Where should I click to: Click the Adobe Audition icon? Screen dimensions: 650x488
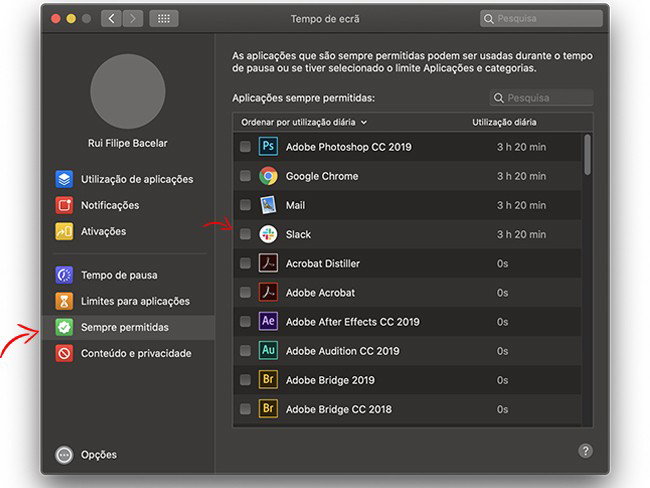point(268,351)
